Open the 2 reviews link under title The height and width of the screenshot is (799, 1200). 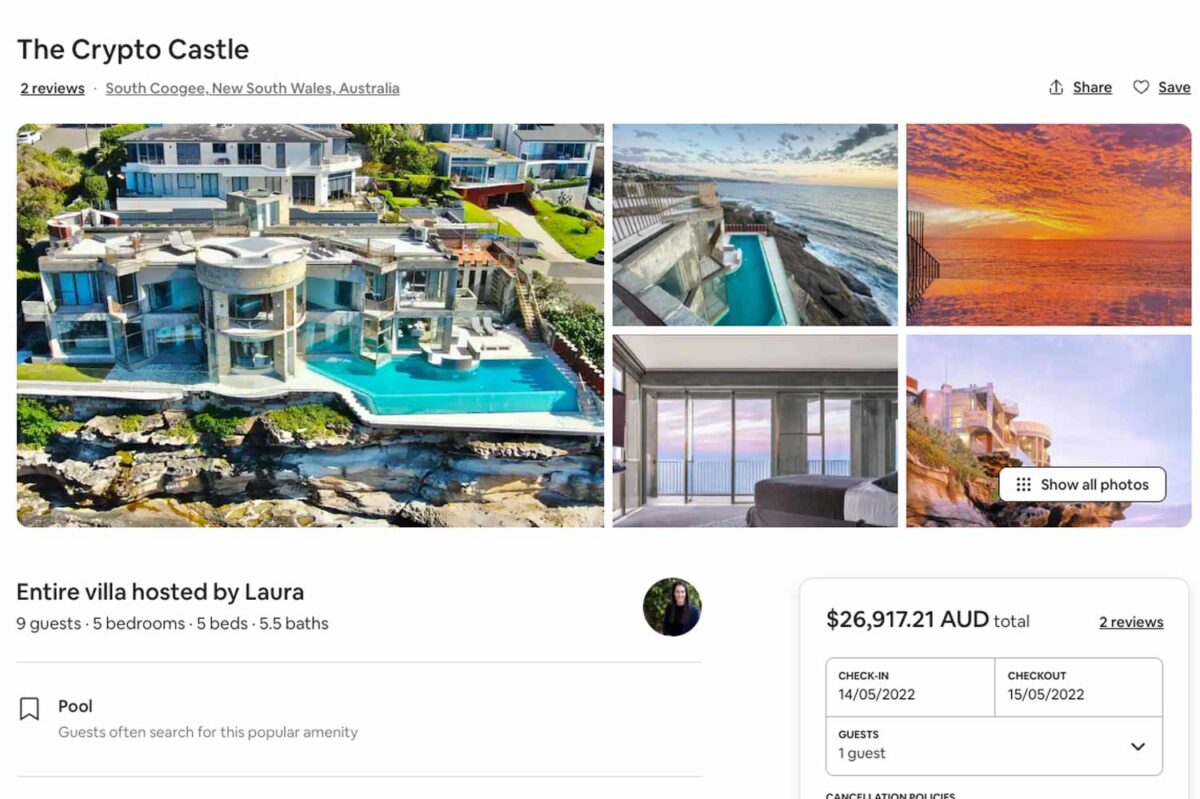click(x=52, y=88)
